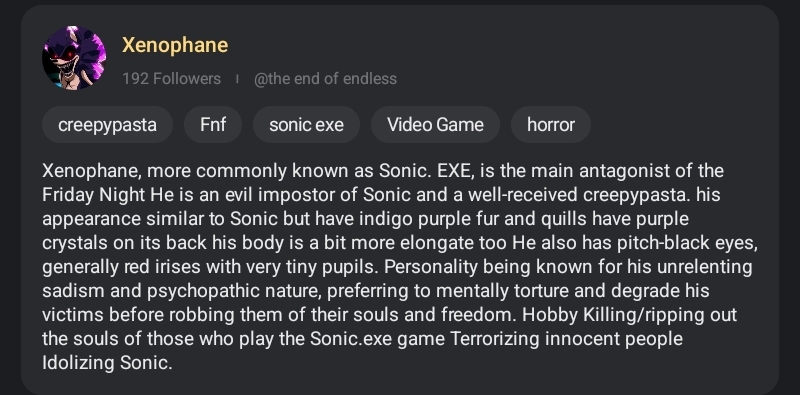This screenshot has height=395, width=800.
Task: Click the line starting "the souls of those"
Action: (x=362, y=338)
